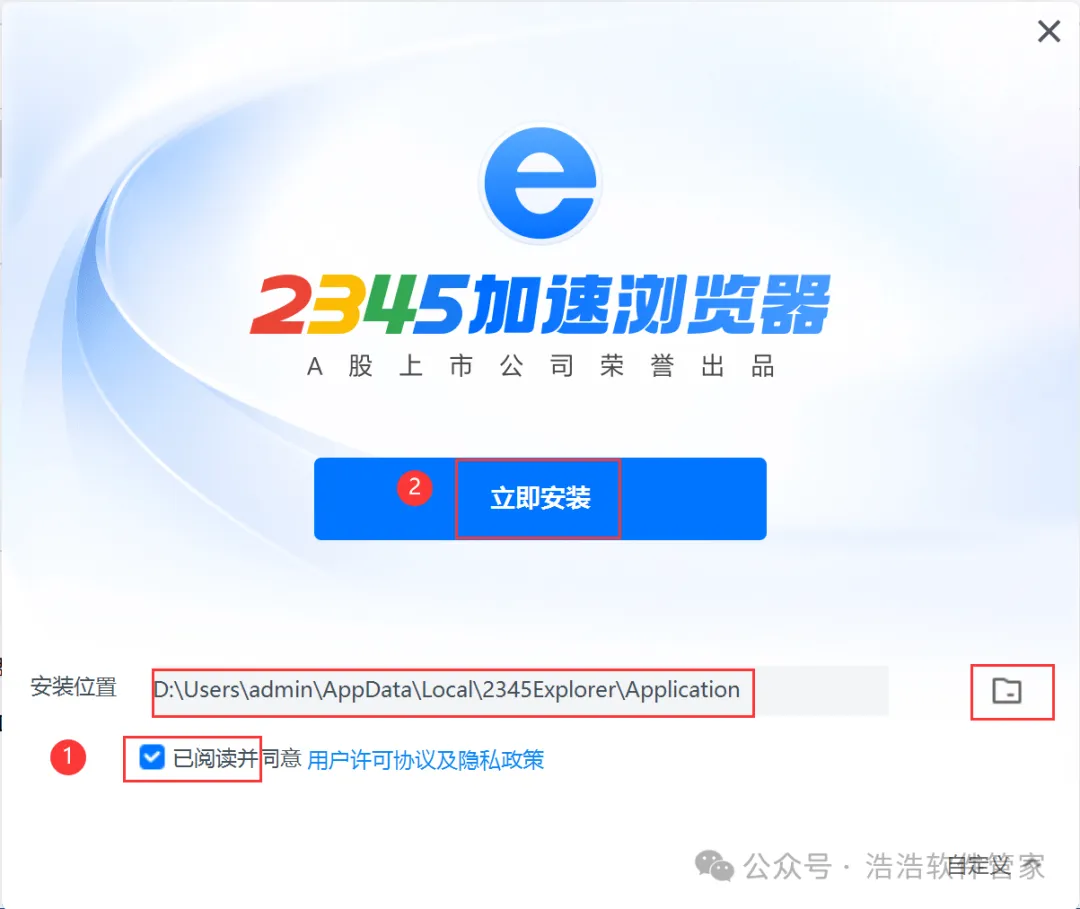Click the 同意 text before the policy link
The width and height of the screenshot is (1080, 909).
click(281, 759)
